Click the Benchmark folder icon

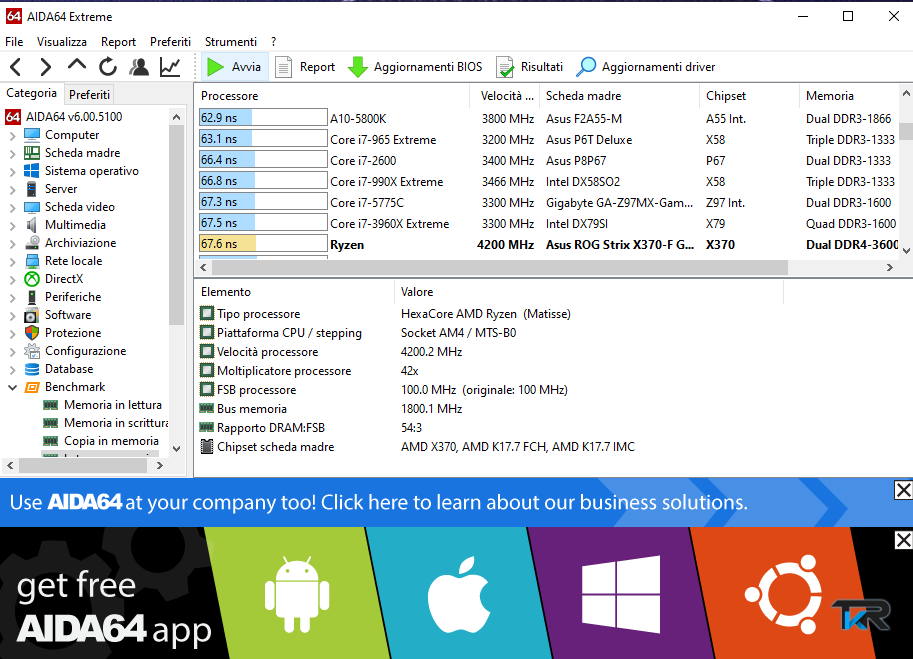(31, 387)
